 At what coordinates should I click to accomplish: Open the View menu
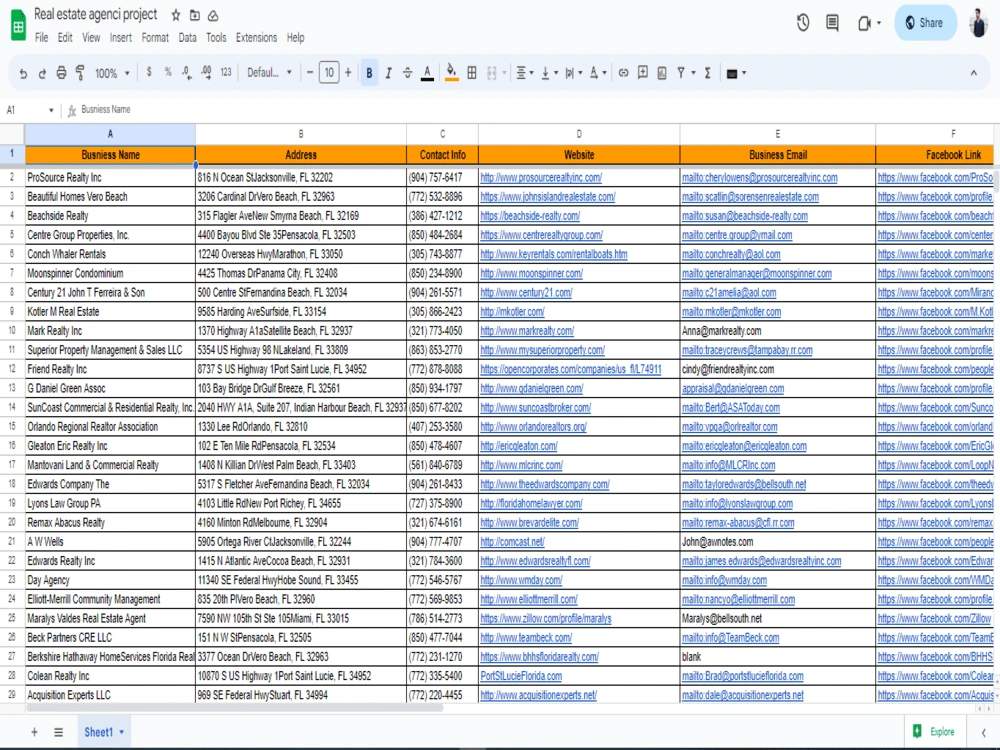tap(91, 38)
